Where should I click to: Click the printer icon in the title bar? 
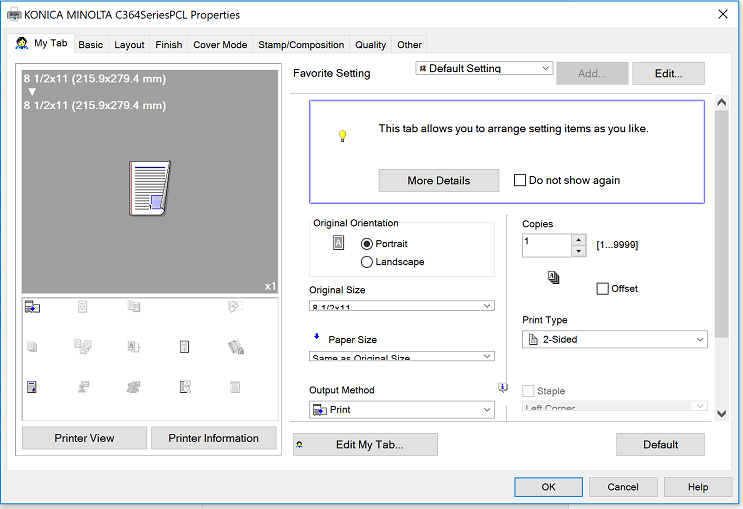tap(14, 15)
